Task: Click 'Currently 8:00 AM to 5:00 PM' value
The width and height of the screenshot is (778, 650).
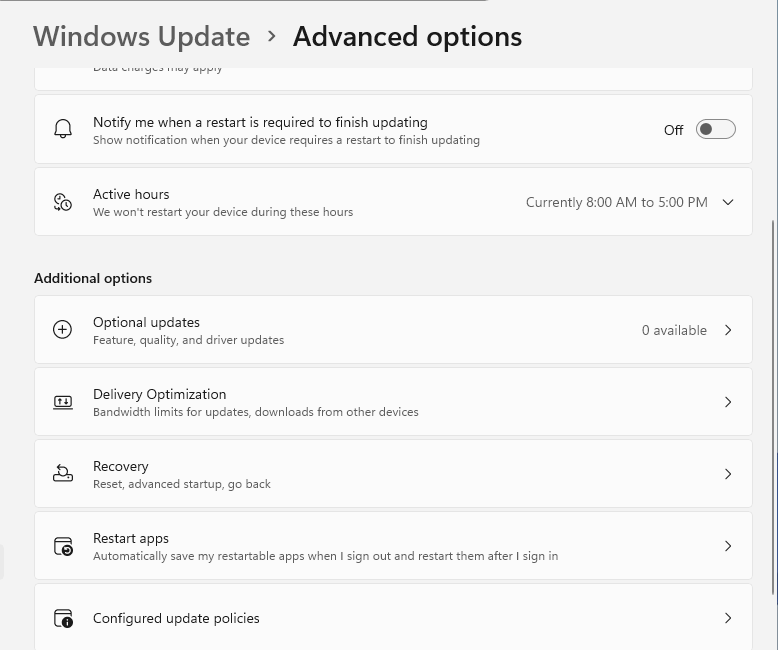Action: [617, 202]
